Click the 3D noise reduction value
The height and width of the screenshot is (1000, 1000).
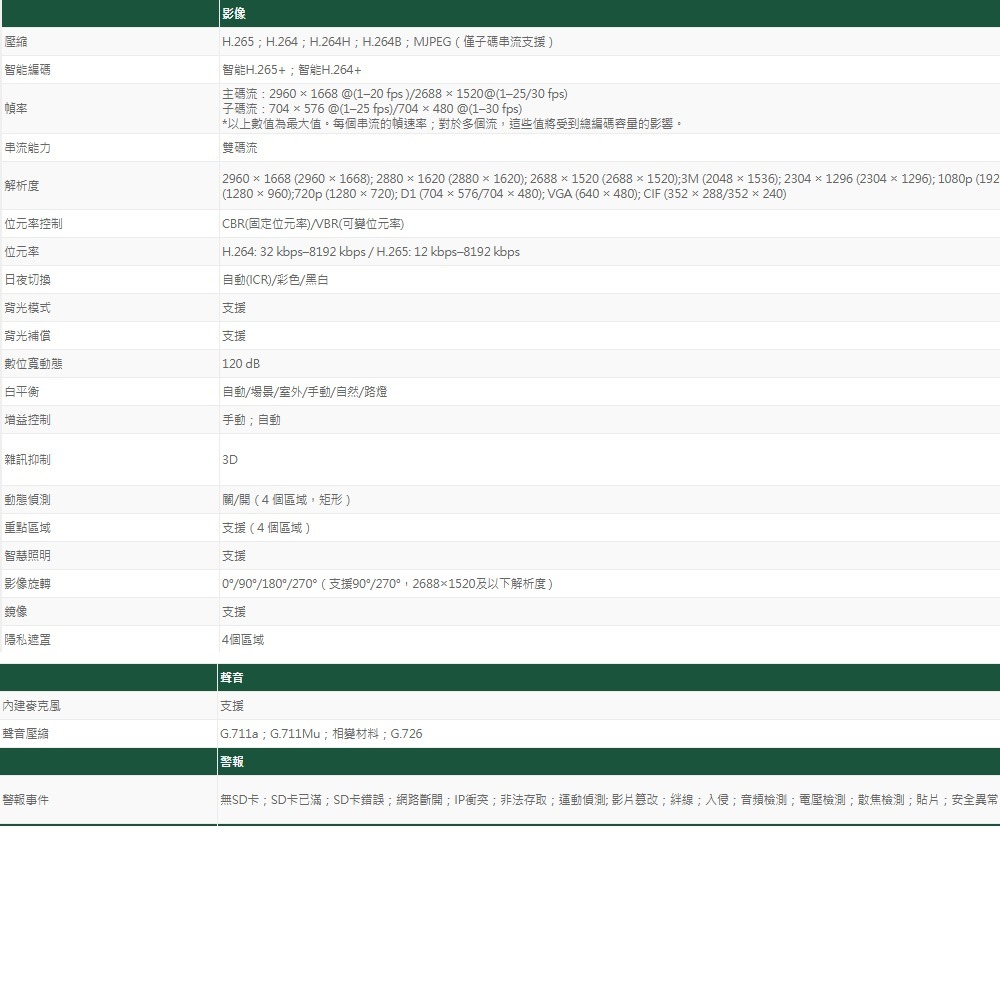(x=230, y=460)
